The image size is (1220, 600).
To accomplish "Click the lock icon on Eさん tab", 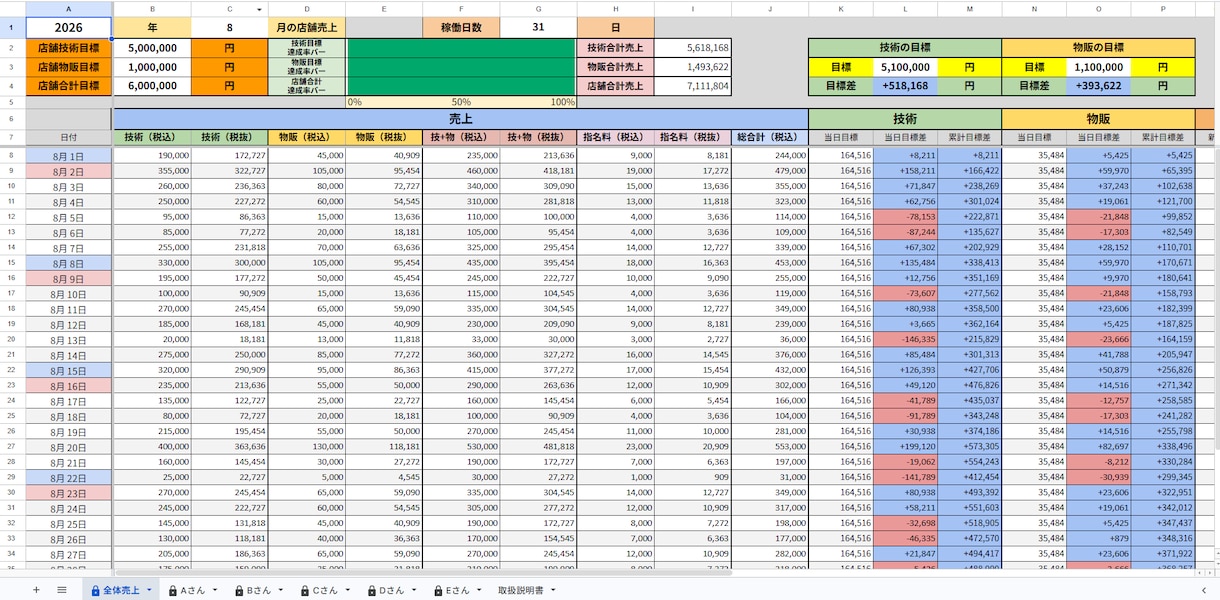I will (438, 590).
